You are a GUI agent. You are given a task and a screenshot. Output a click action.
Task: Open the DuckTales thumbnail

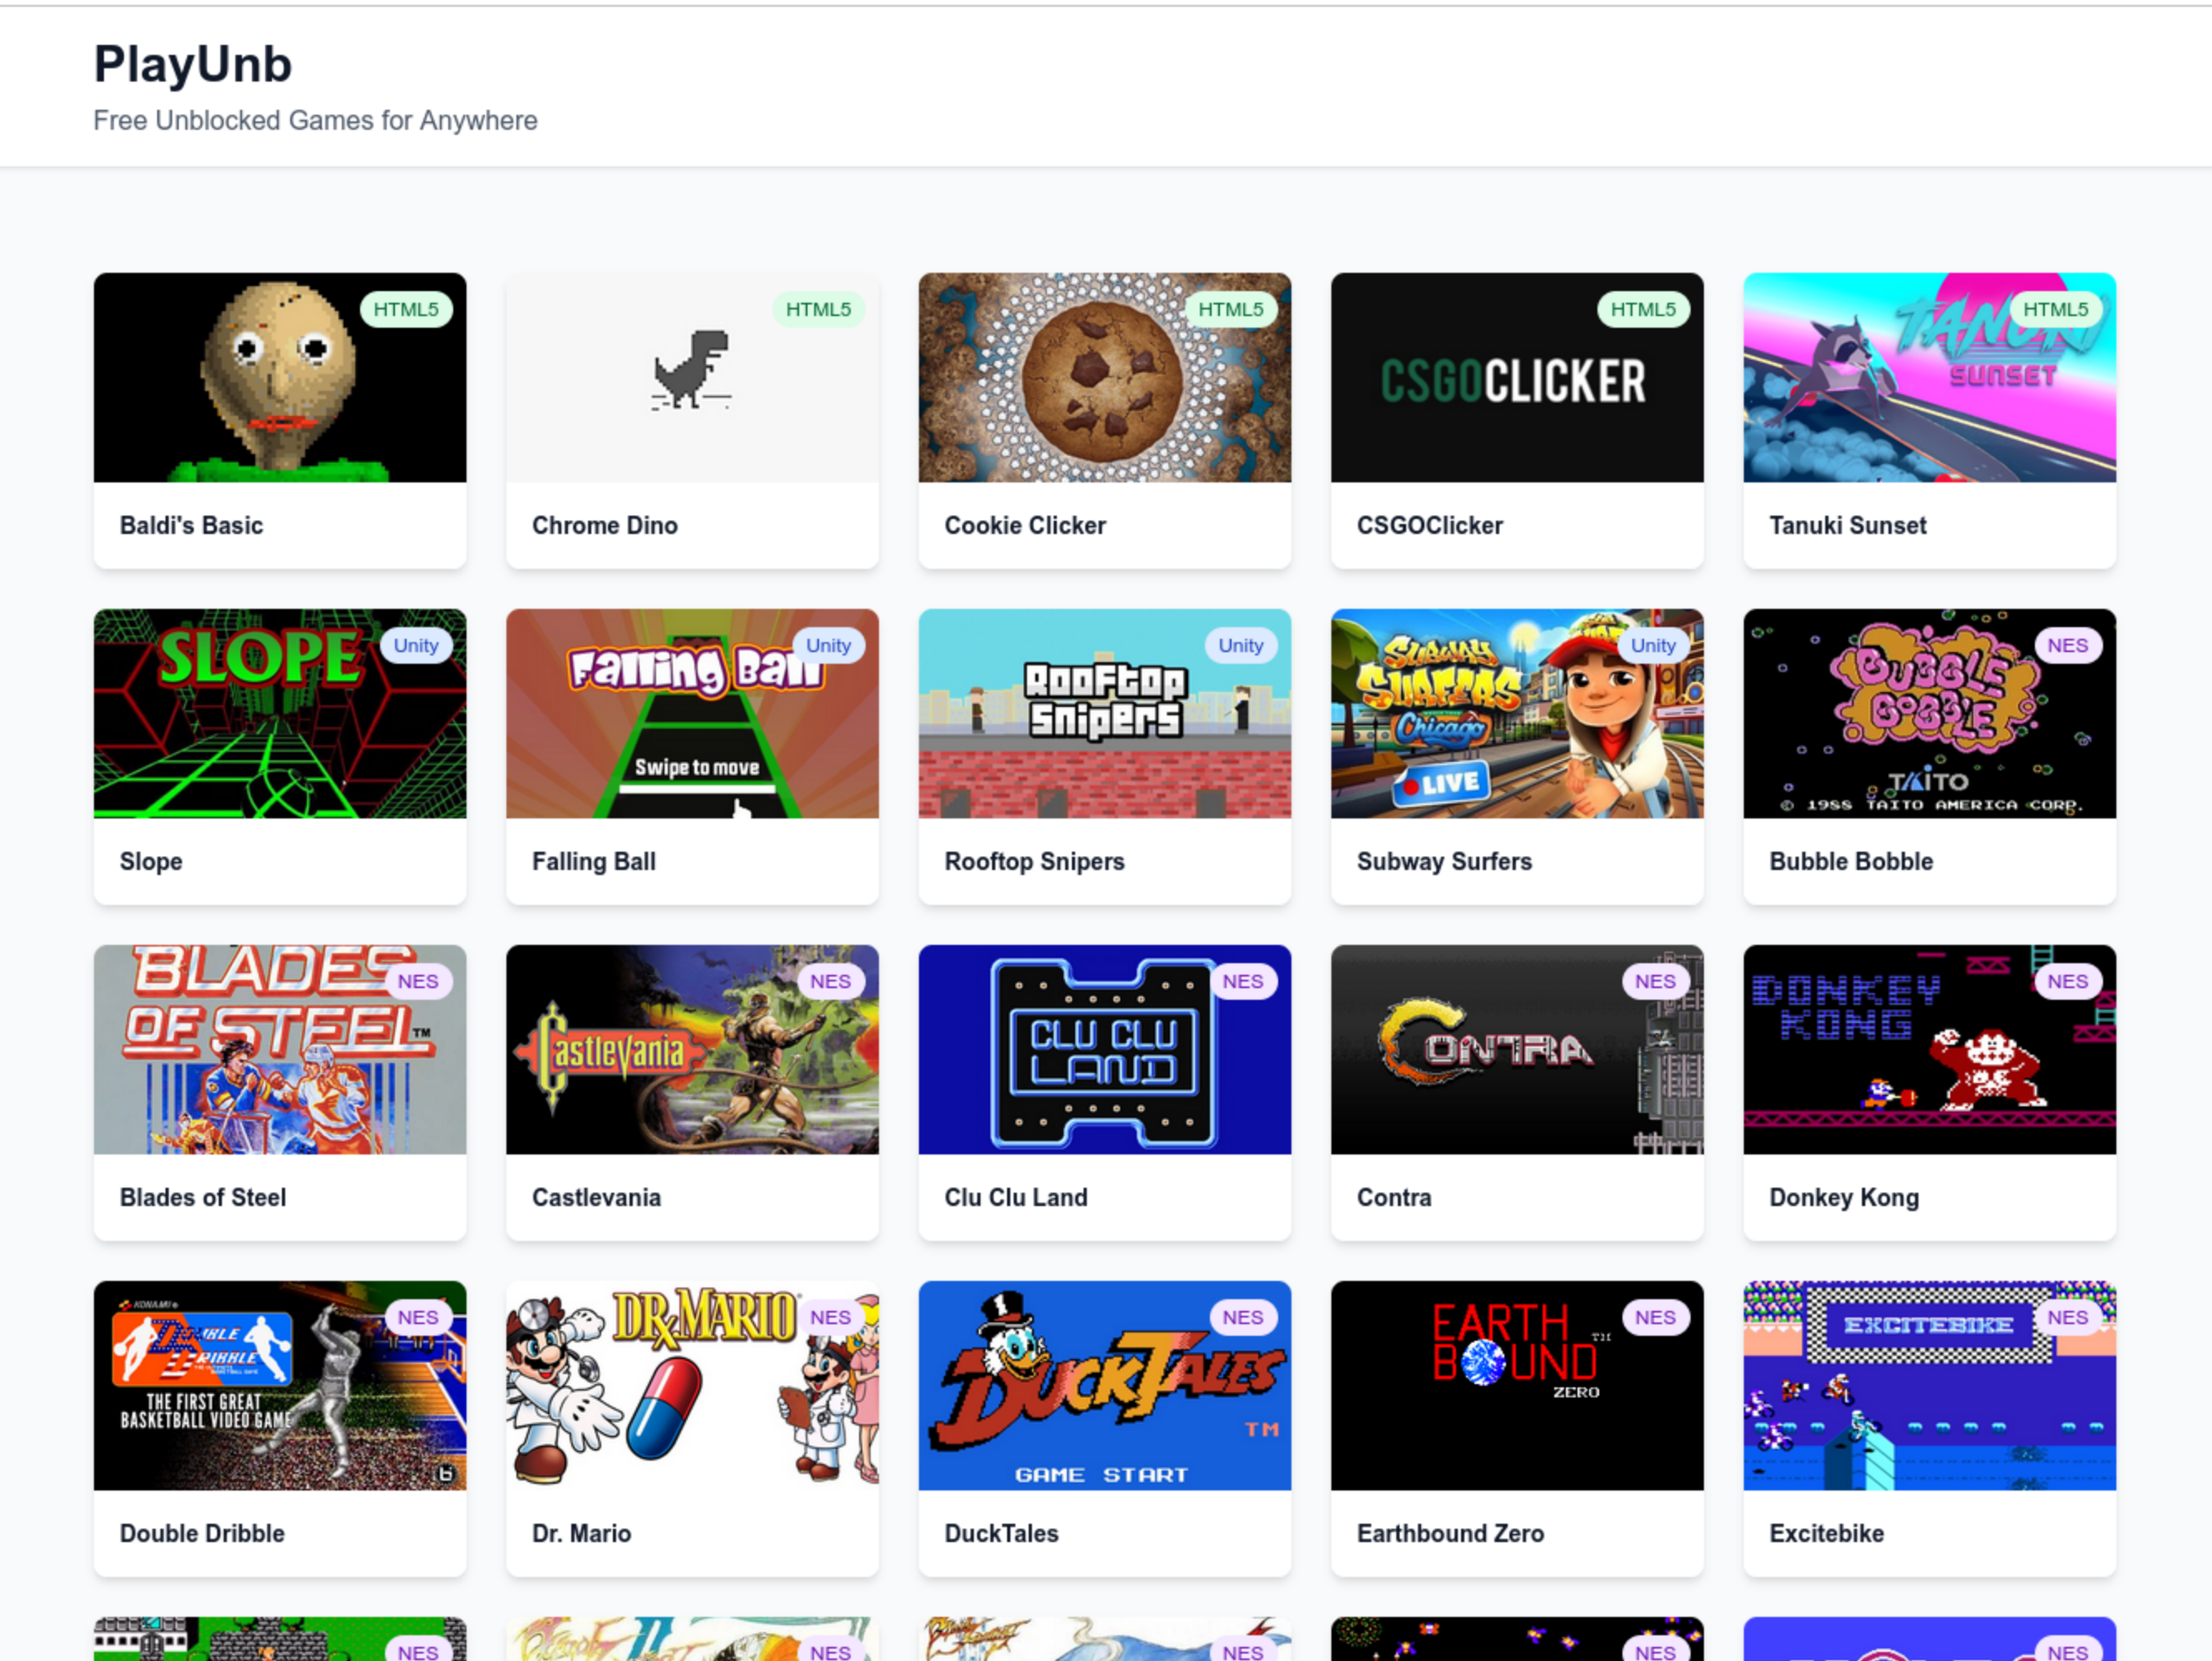pos(1105,1385)
